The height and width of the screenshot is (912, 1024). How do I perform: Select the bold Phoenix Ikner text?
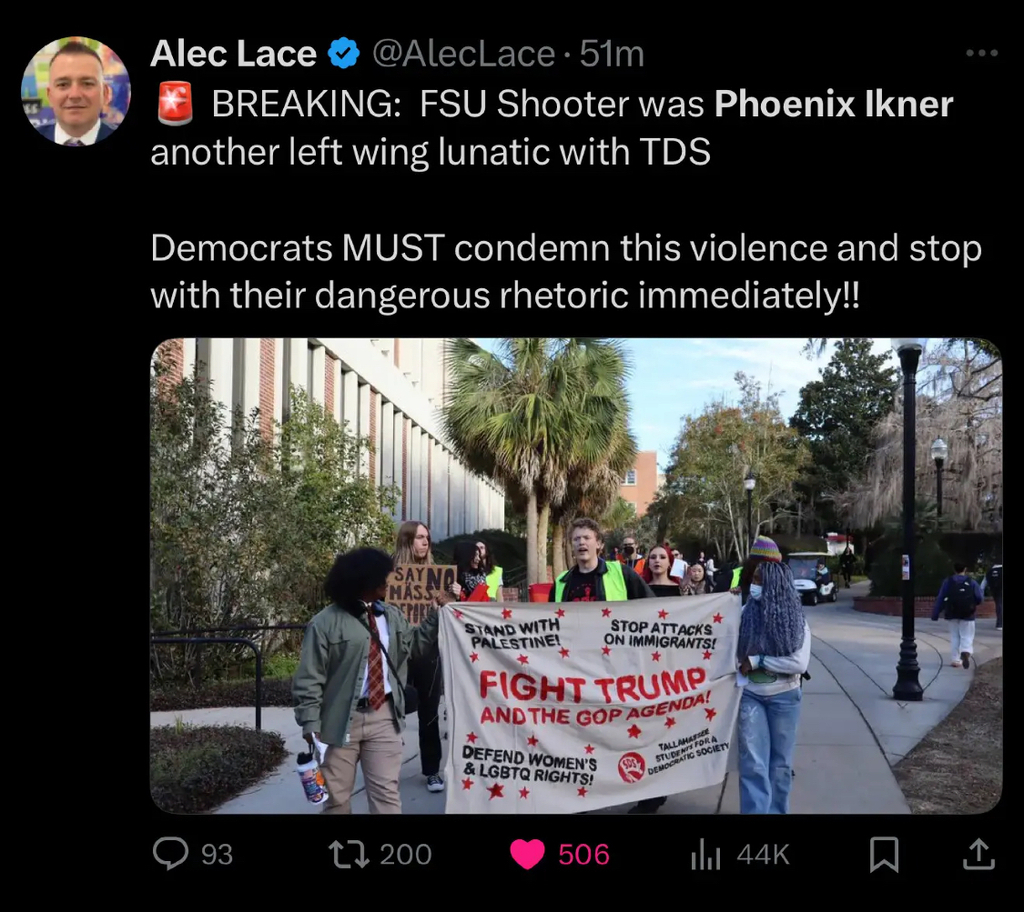click(833, 103)
